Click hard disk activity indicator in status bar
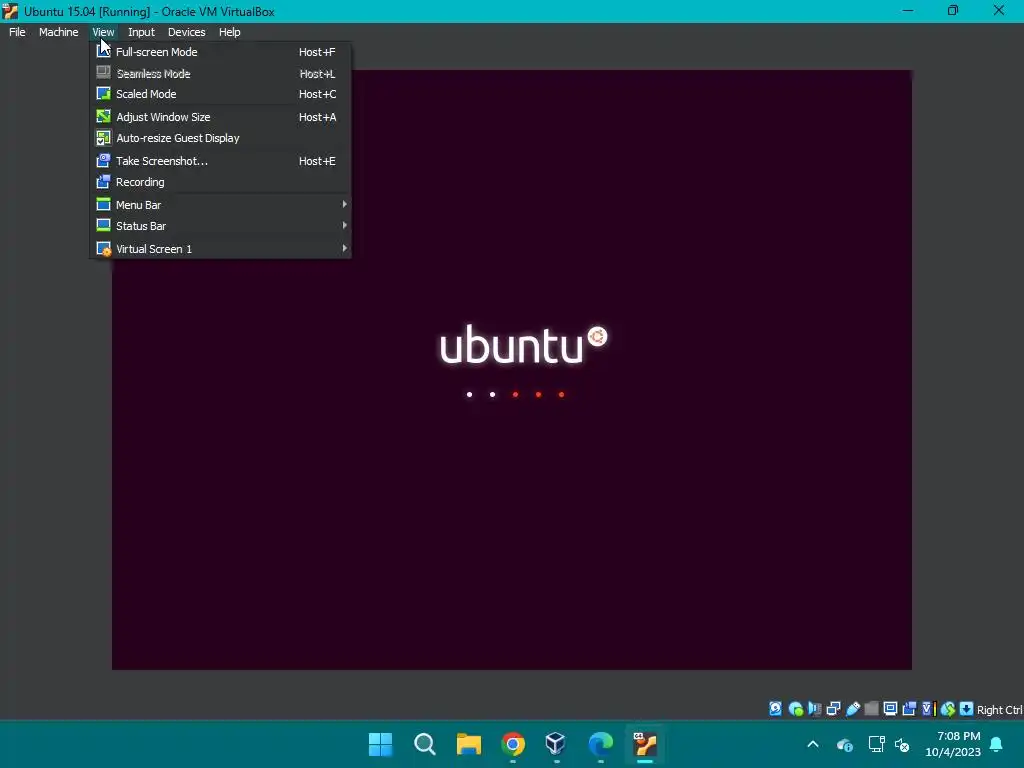The height and width of the screenshot is (768, 1024). coord(775,709)
